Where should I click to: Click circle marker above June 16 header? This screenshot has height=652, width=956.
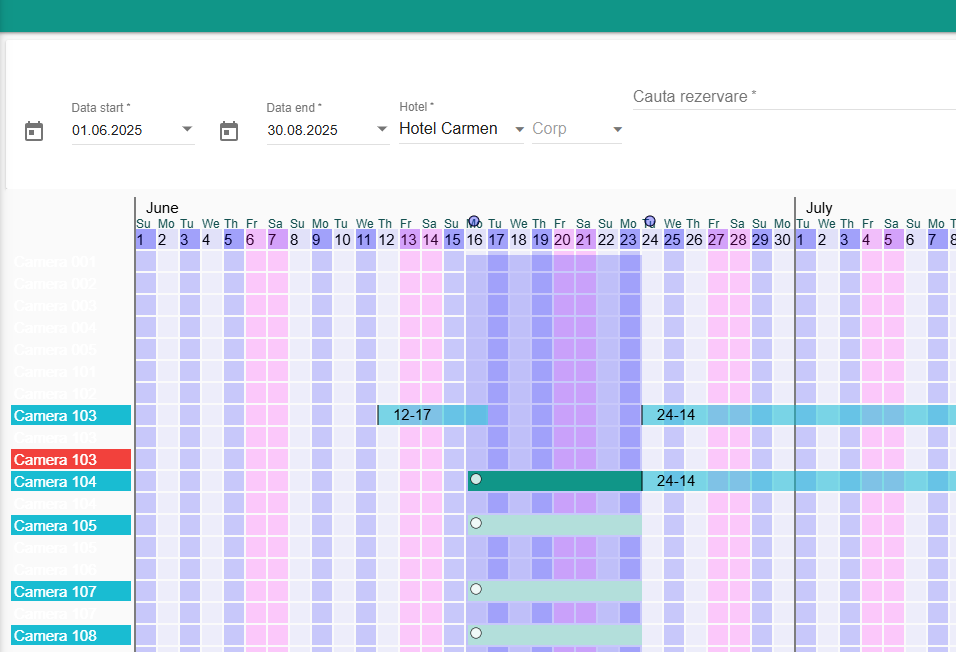pyautogui.click(x=474, y=221)
